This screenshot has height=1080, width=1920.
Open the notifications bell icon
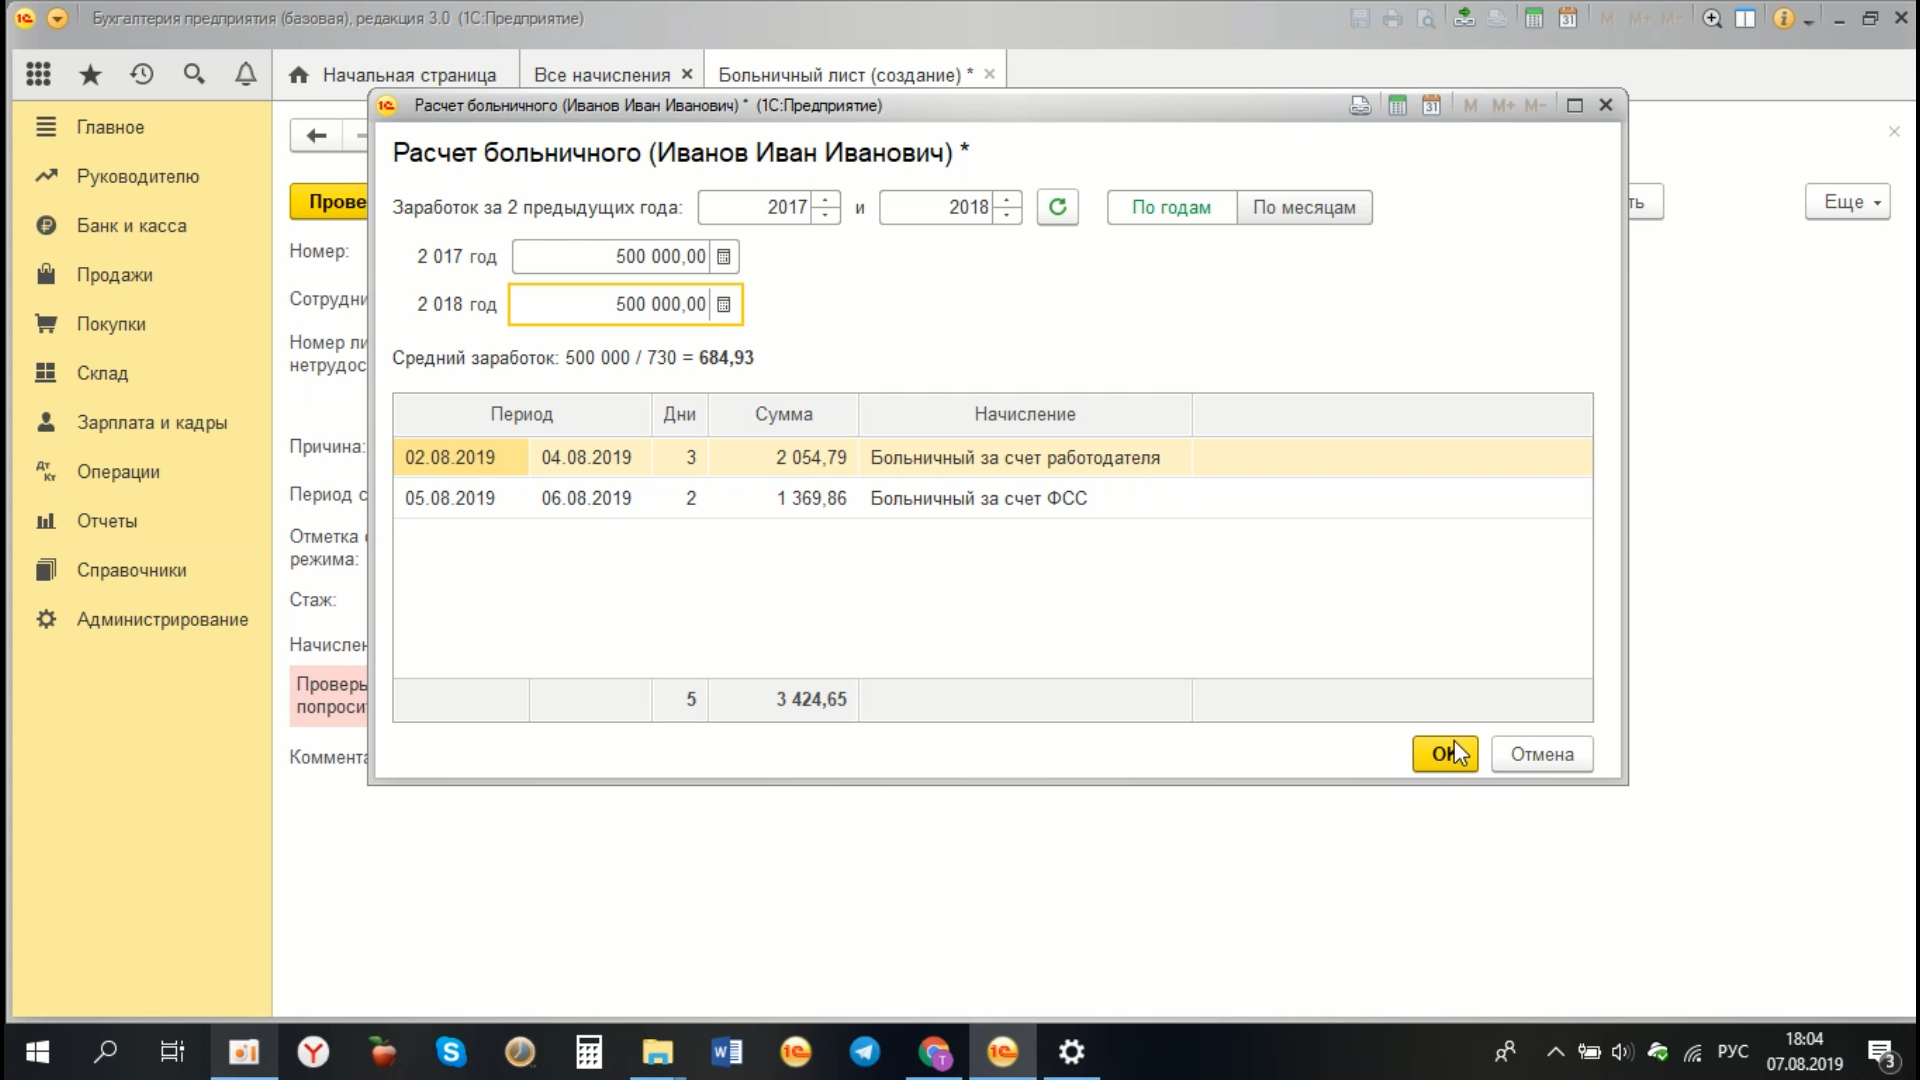[x=245, y=74]
